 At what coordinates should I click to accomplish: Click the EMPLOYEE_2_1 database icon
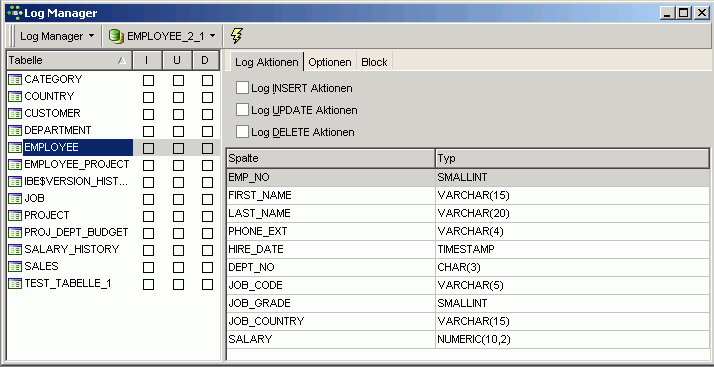click(x=117, y=36)
